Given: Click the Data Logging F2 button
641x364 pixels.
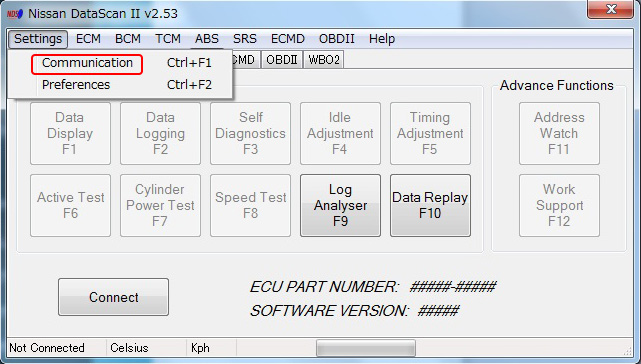Looking at the screenshot, I should 160,134.
